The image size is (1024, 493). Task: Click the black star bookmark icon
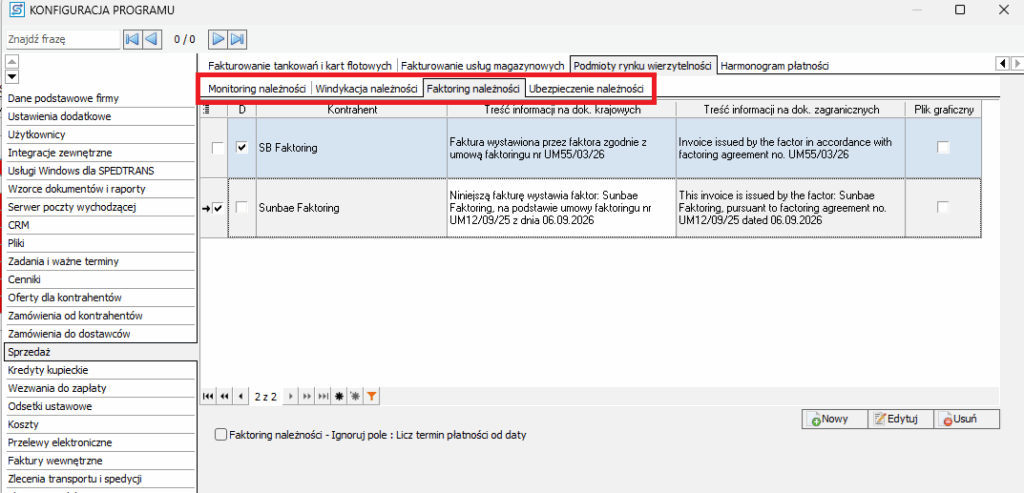[339, 396]
